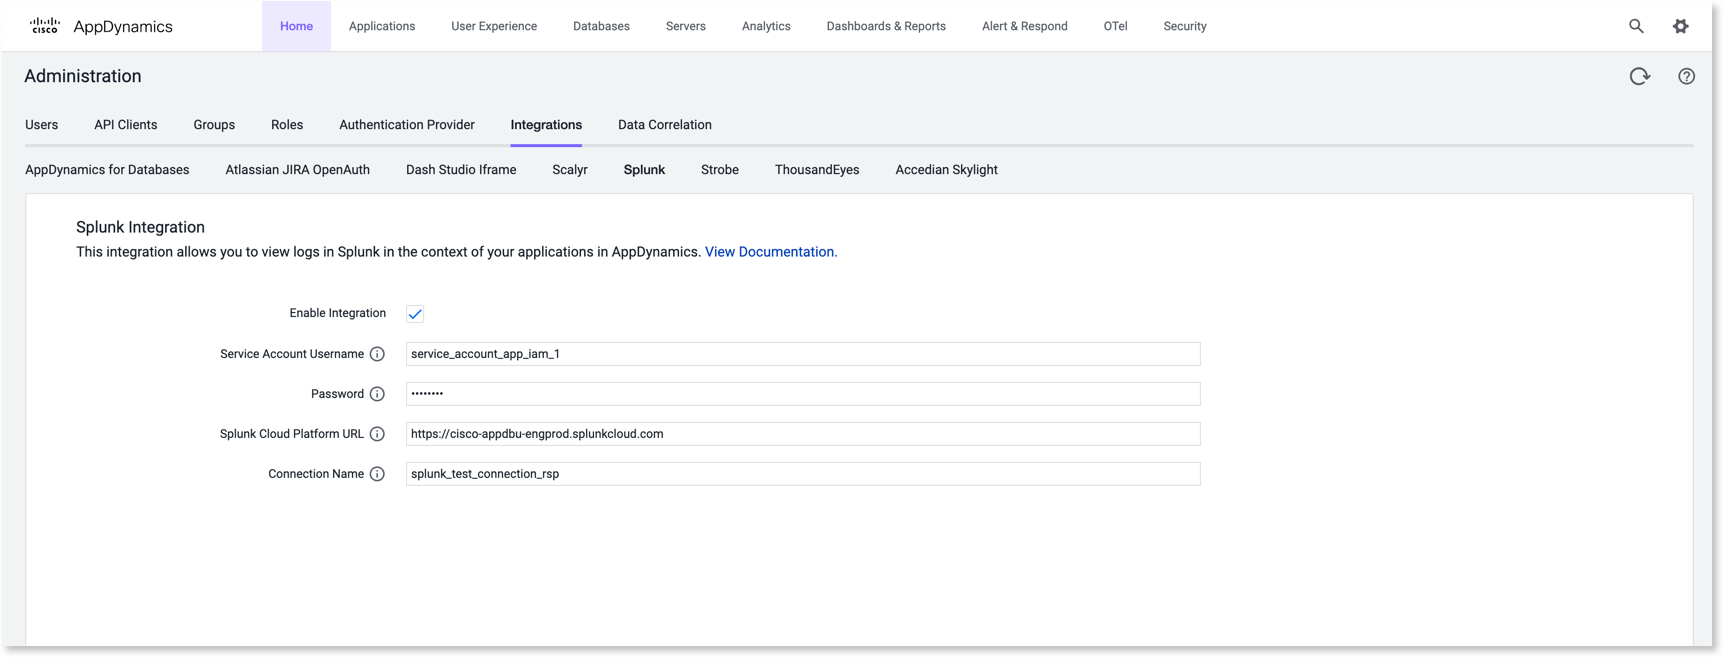Image resolution: width=1723 pixels, height=657 pixels.
Task: Click the refresh icon in Administration
Action: click(x=1640, y=76)
